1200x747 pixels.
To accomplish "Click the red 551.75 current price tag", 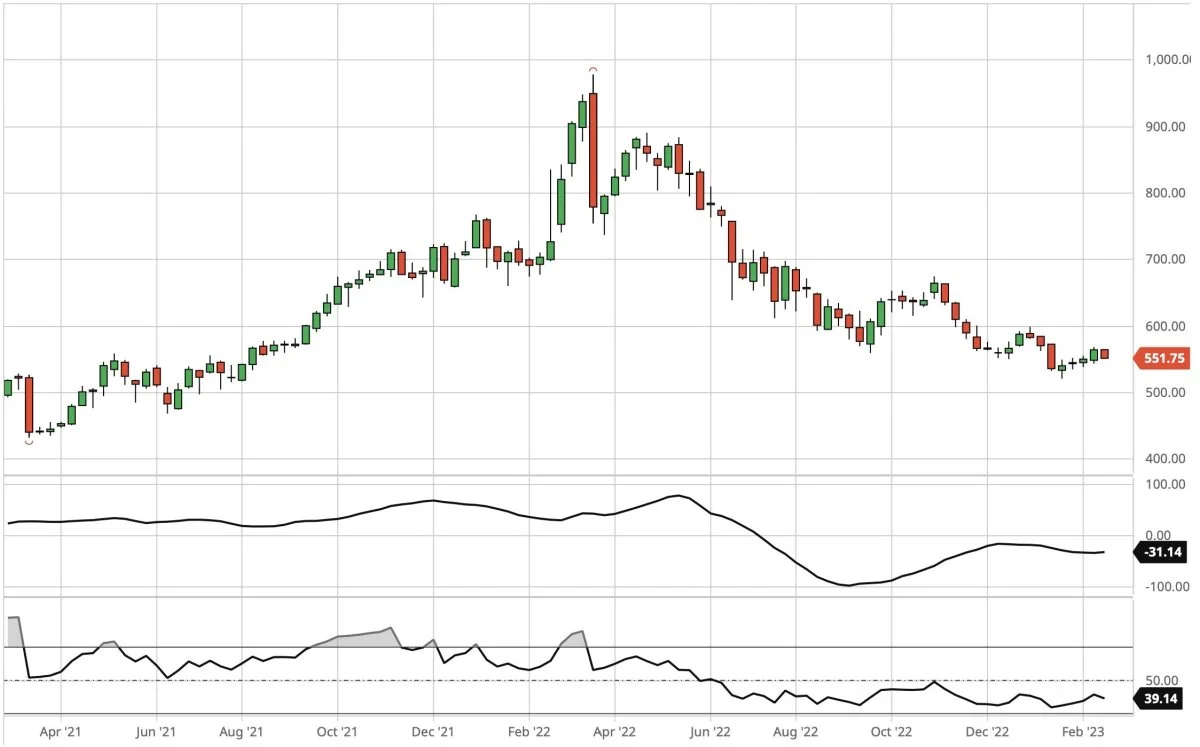I will click(1162, 359).
